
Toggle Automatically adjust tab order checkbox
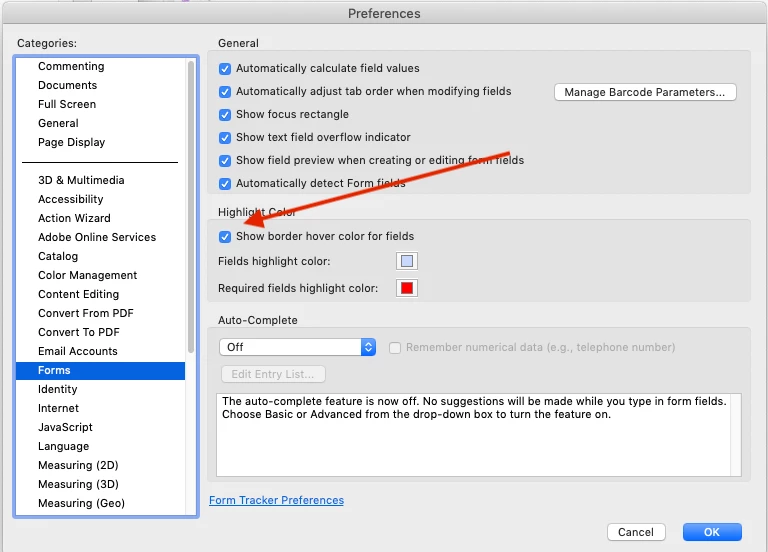coord(225,92)
